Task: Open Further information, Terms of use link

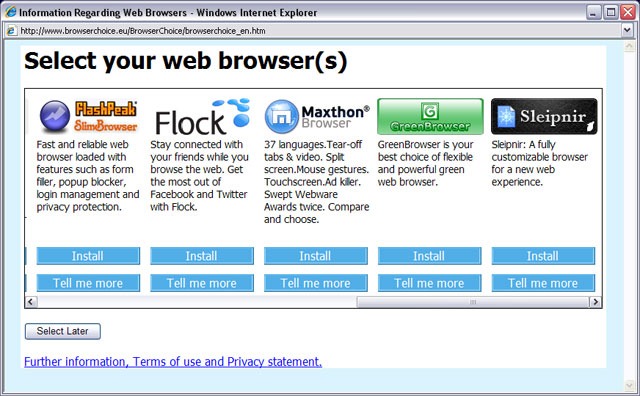Action: [173, 362]
